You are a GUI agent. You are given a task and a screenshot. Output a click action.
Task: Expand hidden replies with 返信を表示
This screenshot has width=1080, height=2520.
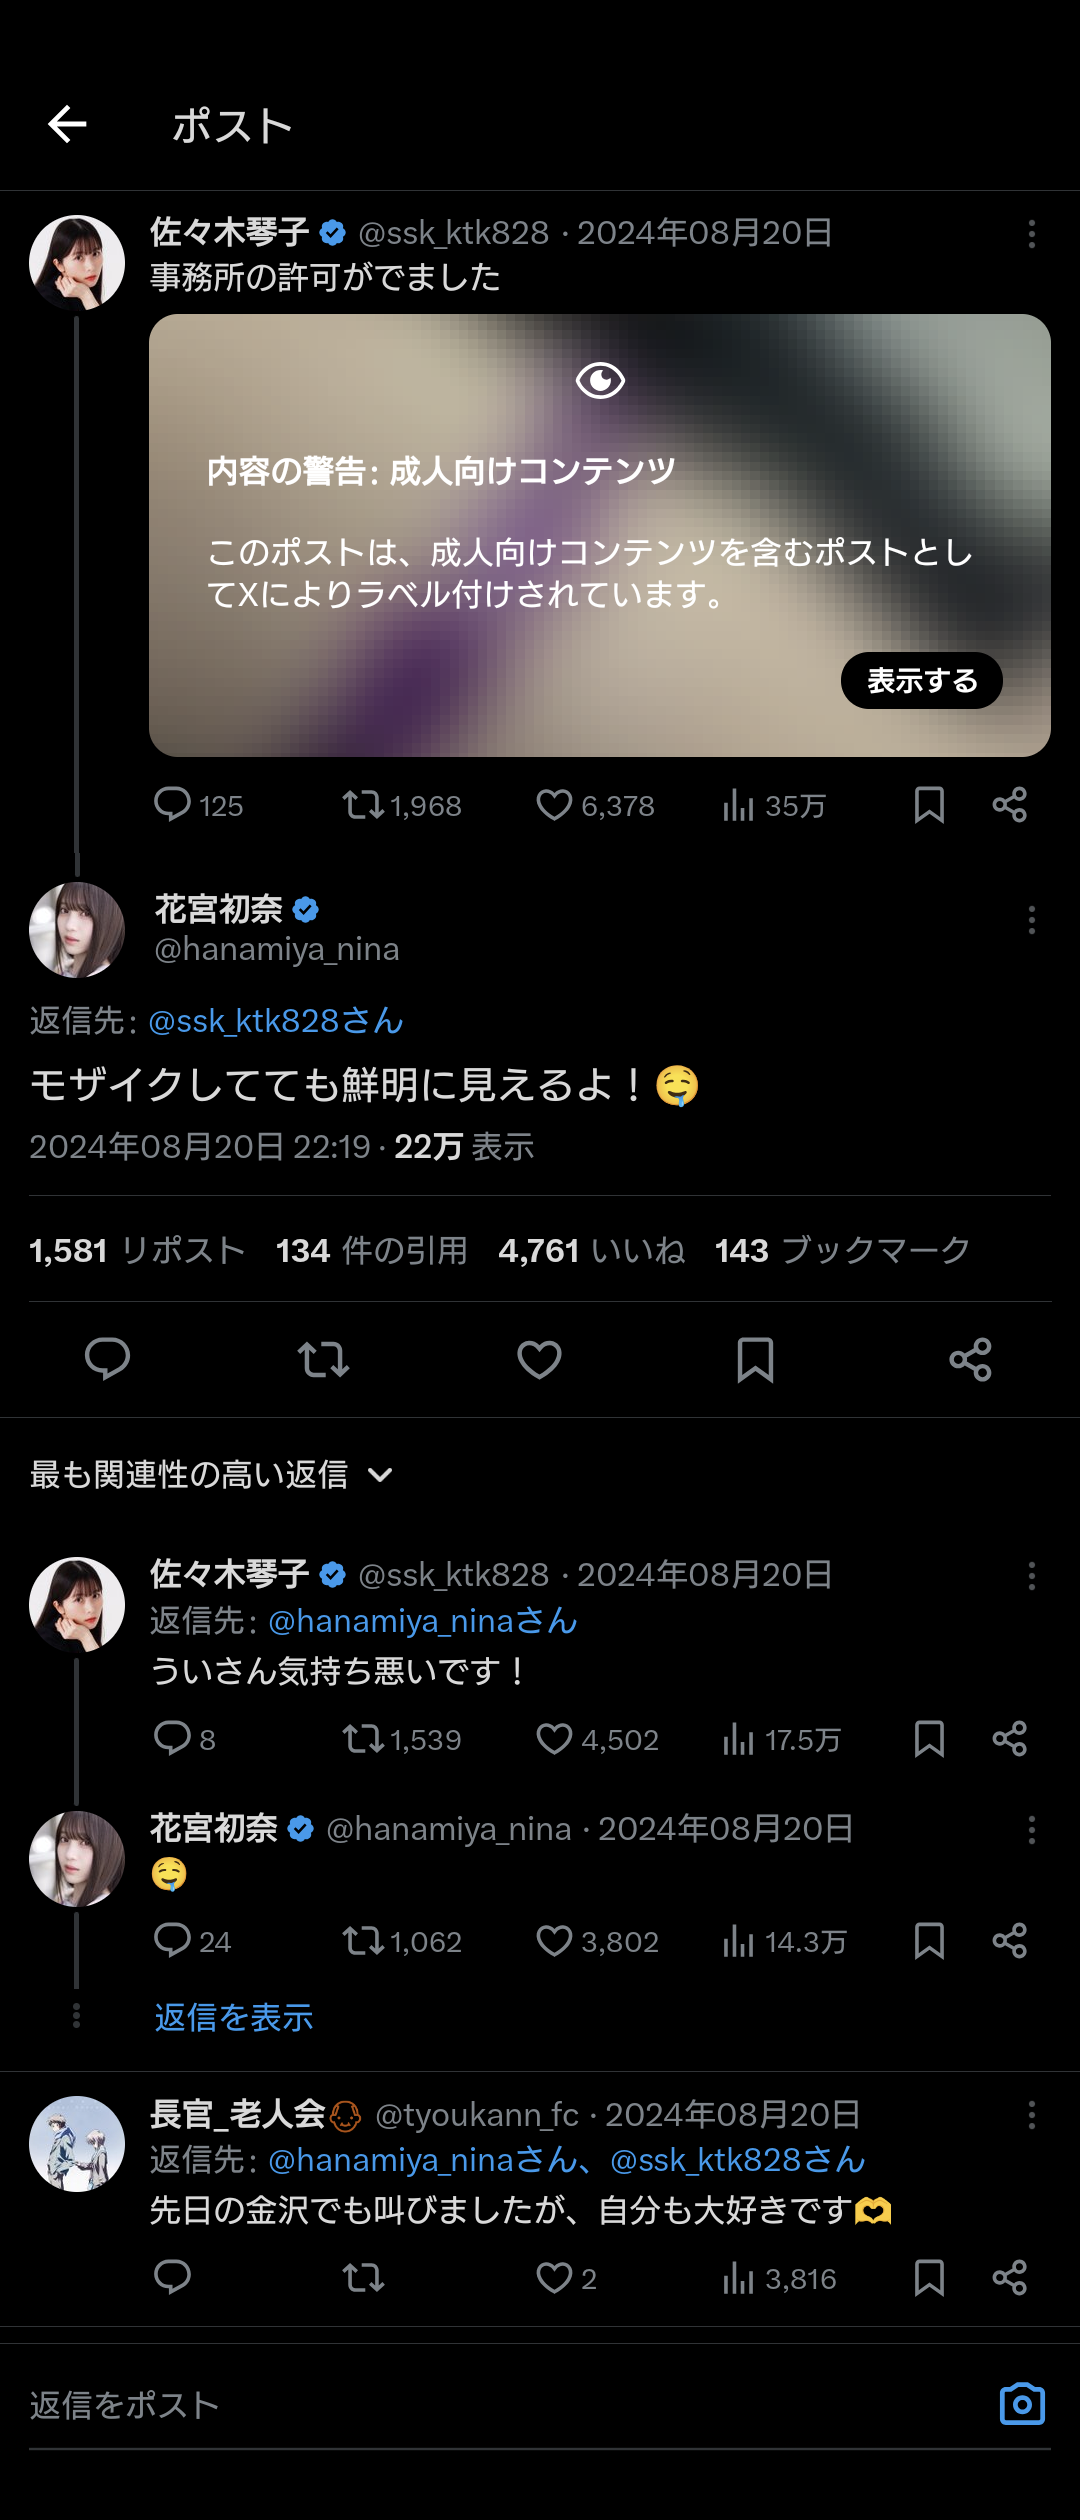pyautogui.click(x=234, y=2017)
